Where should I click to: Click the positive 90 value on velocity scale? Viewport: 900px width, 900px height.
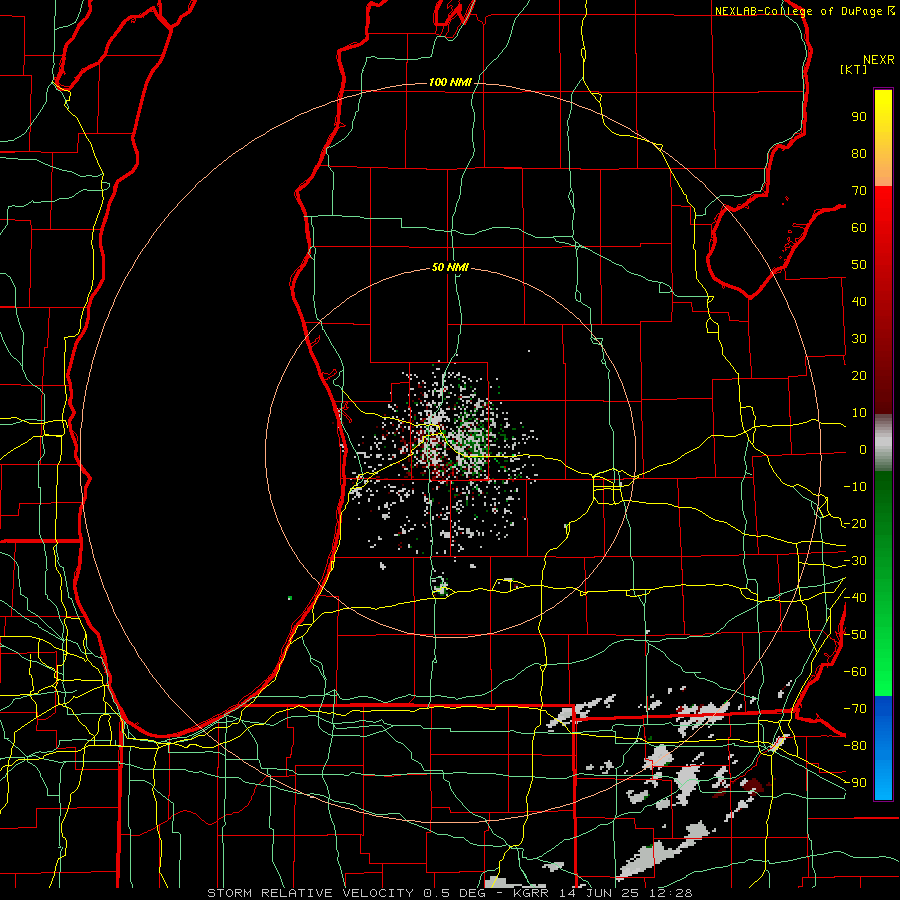click(x=859, y=117)
